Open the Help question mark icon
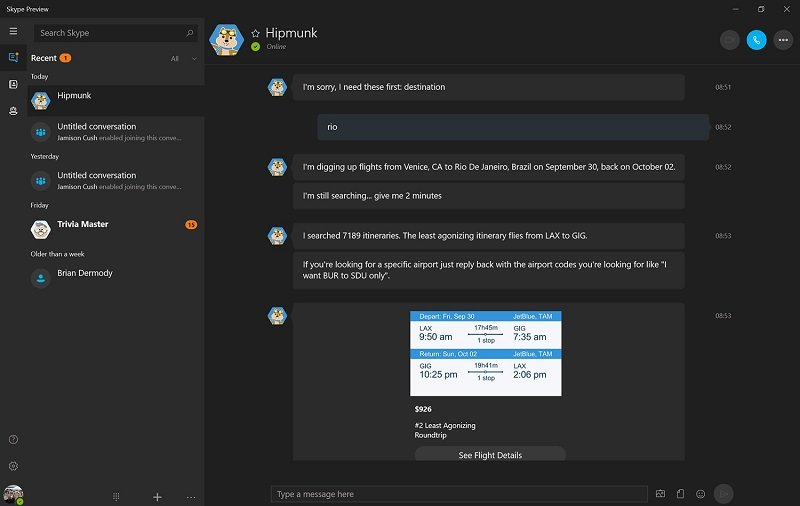This screenshot has width=800, height=506. pos(13,439)
